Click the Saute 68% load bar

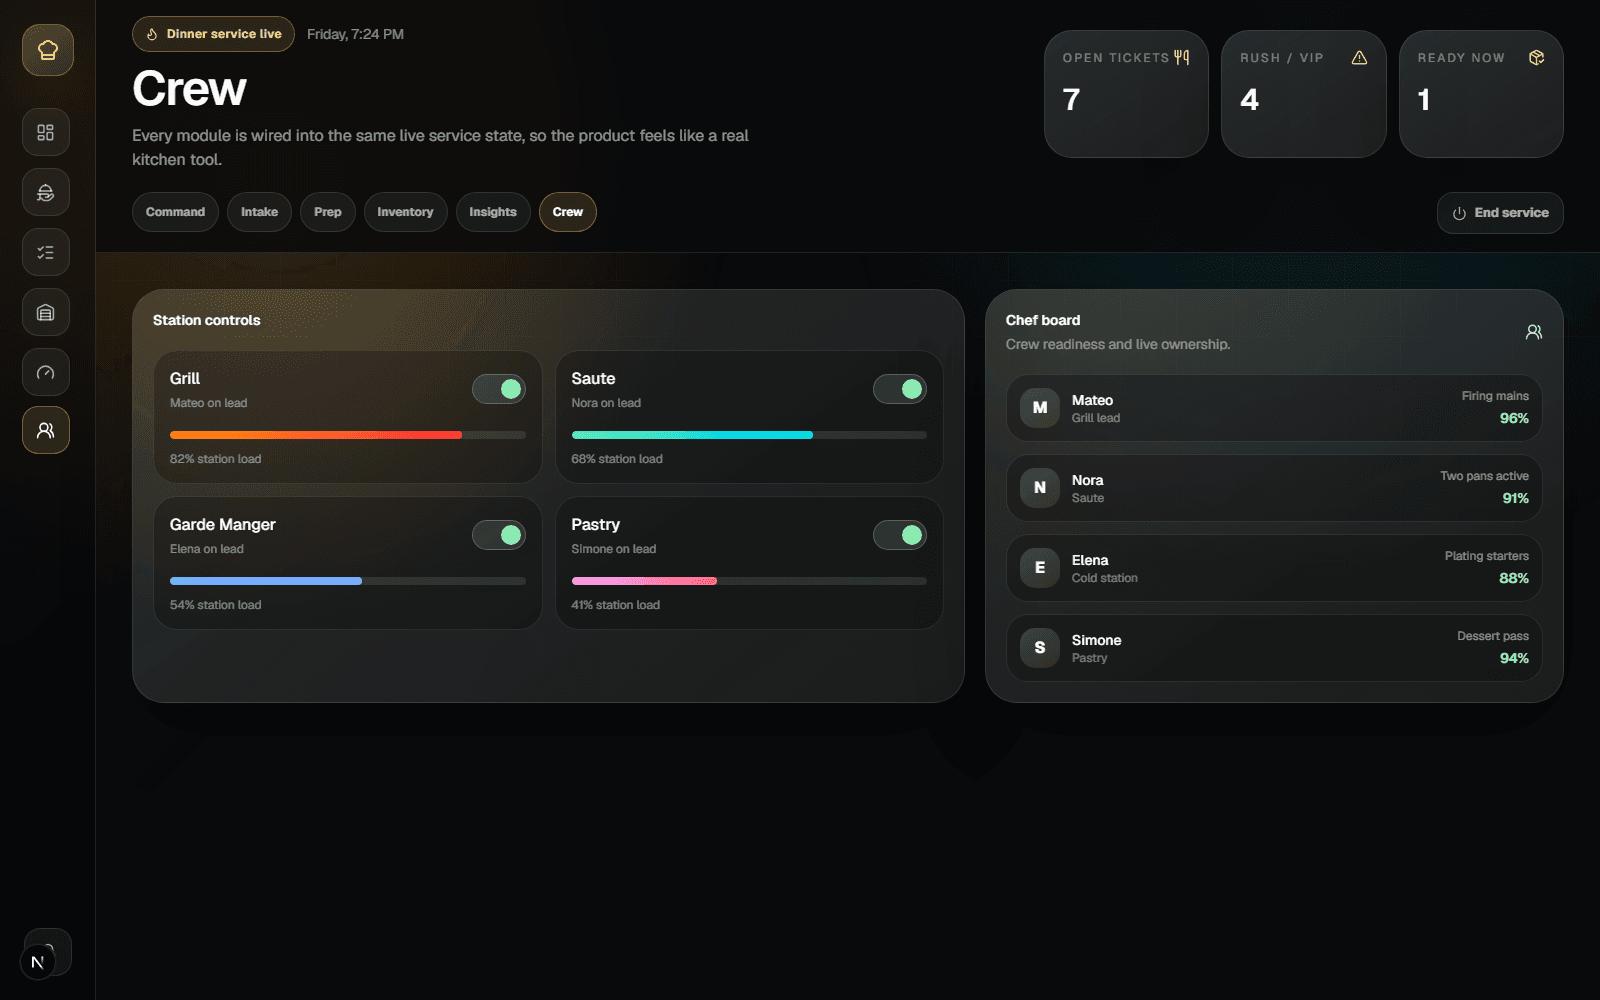(x=749, y=435)
